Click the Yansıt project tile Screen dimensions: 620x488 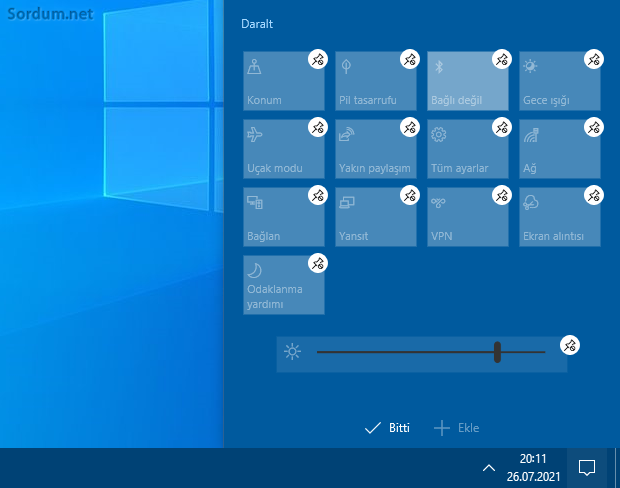tap(376, 217)
